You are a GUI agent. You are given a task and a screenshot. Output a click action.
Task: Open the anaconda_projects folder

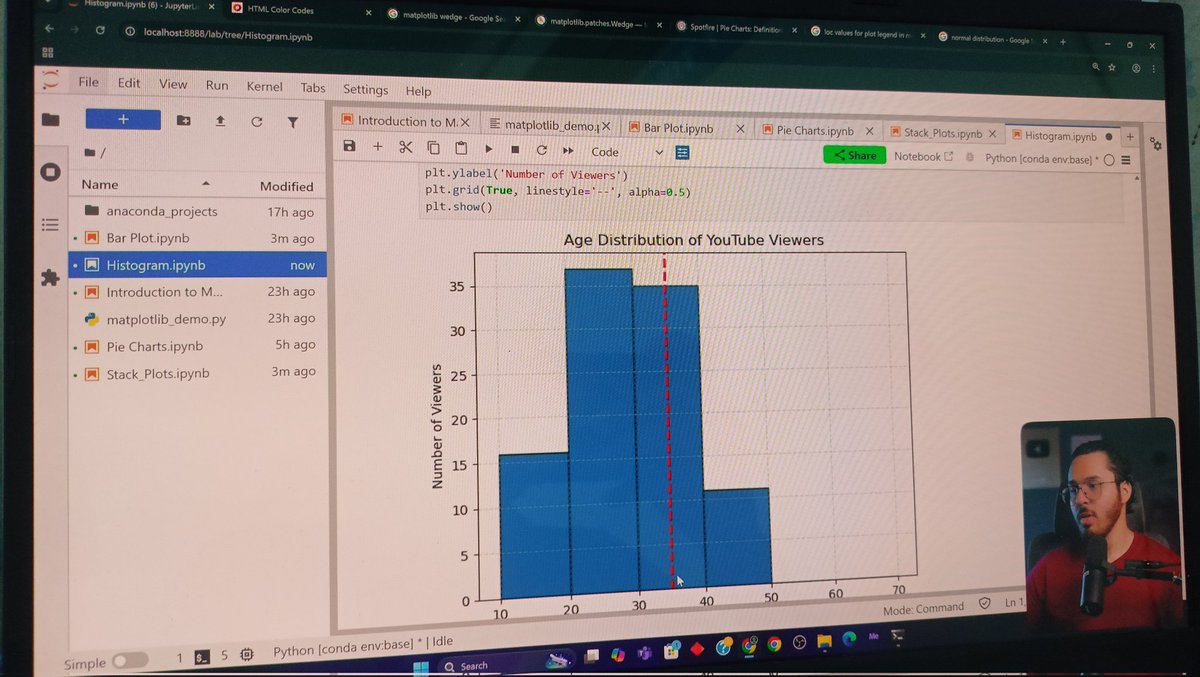(198, 212)
